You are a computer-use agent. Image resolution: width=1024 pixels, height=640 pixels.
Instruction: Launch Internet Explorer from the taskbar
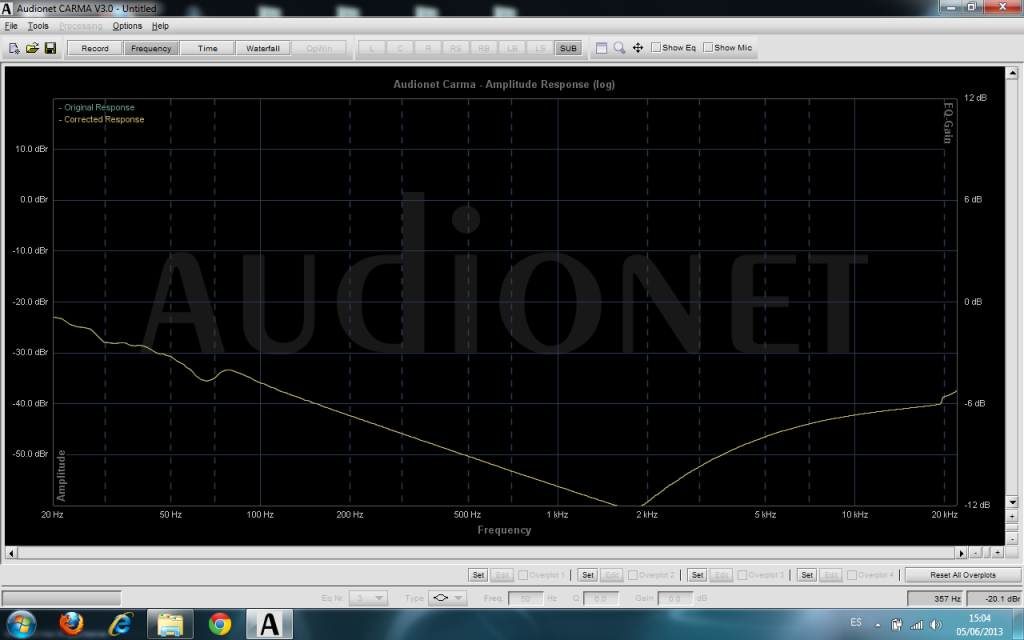(121, 624)
